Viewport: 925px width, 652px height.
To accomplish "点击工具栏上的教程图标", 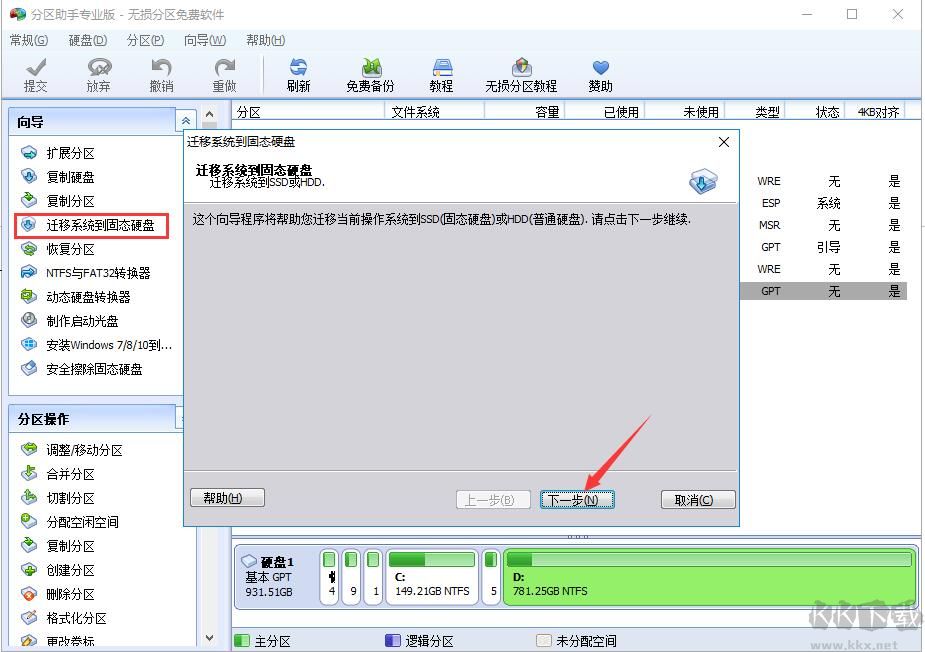I will (x=441, y=70).
